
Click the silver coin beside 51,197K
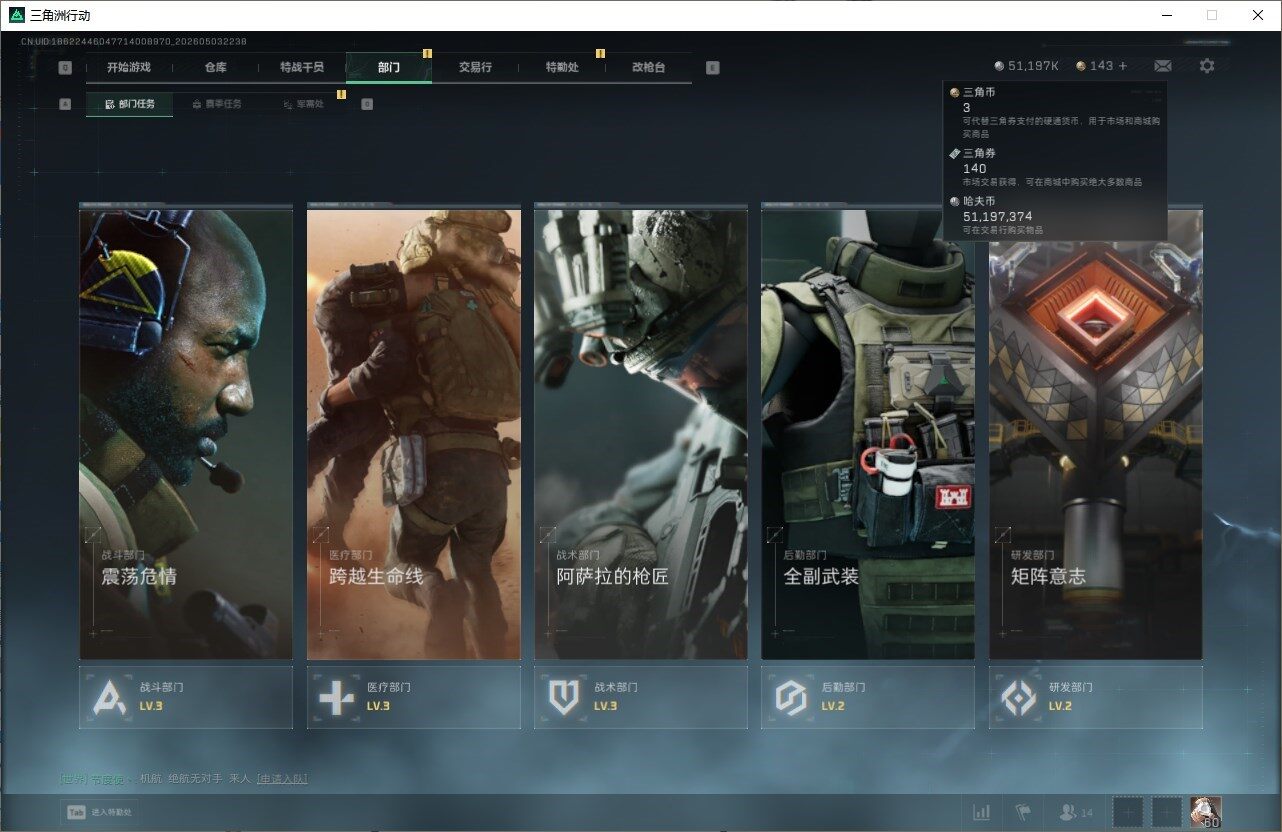point(1000,66)
